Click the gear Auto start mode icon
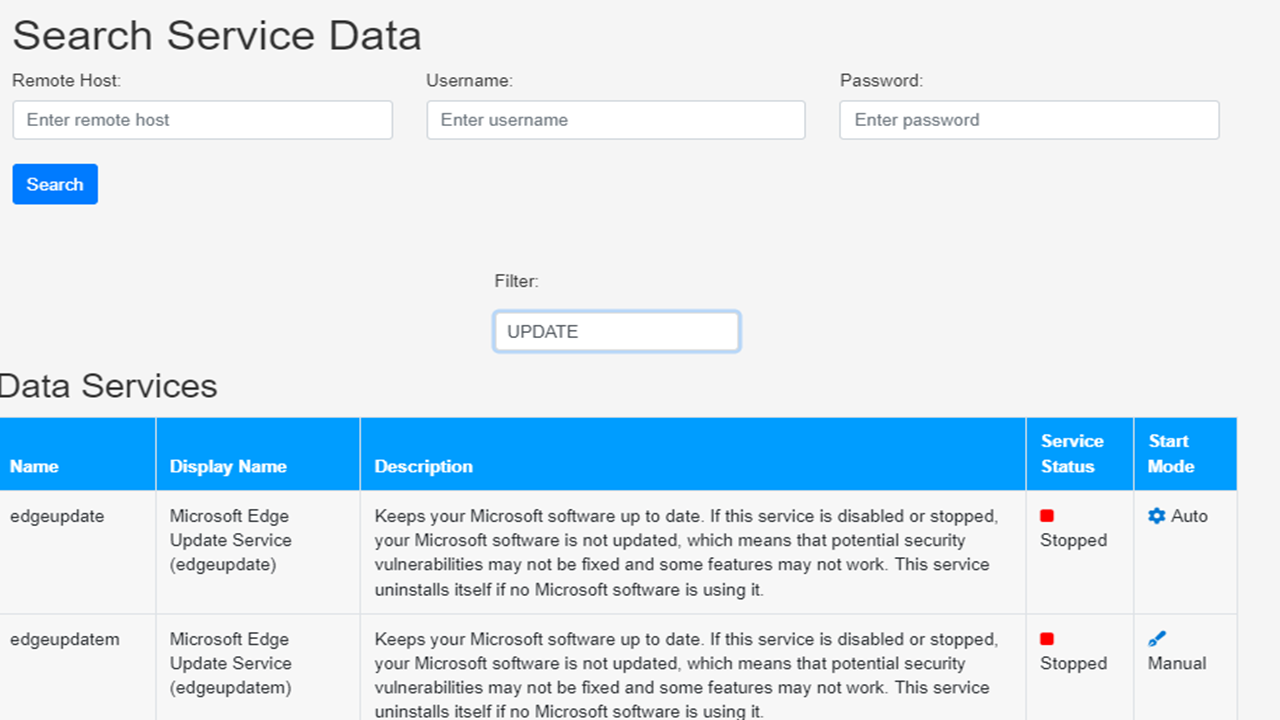 [1157, 516]
